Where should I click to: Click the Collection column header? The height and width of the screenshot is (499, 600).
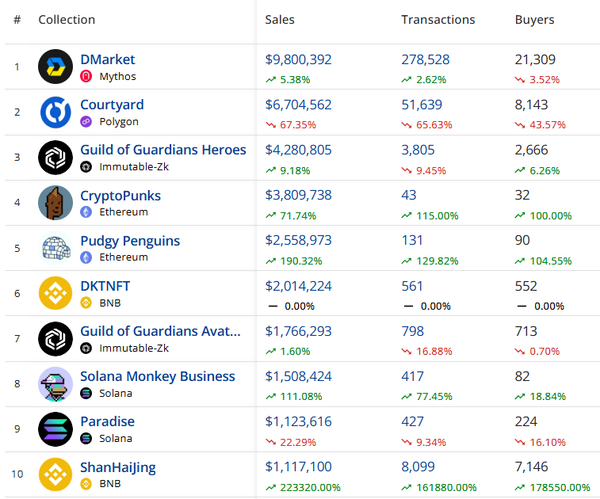(67, 20)
